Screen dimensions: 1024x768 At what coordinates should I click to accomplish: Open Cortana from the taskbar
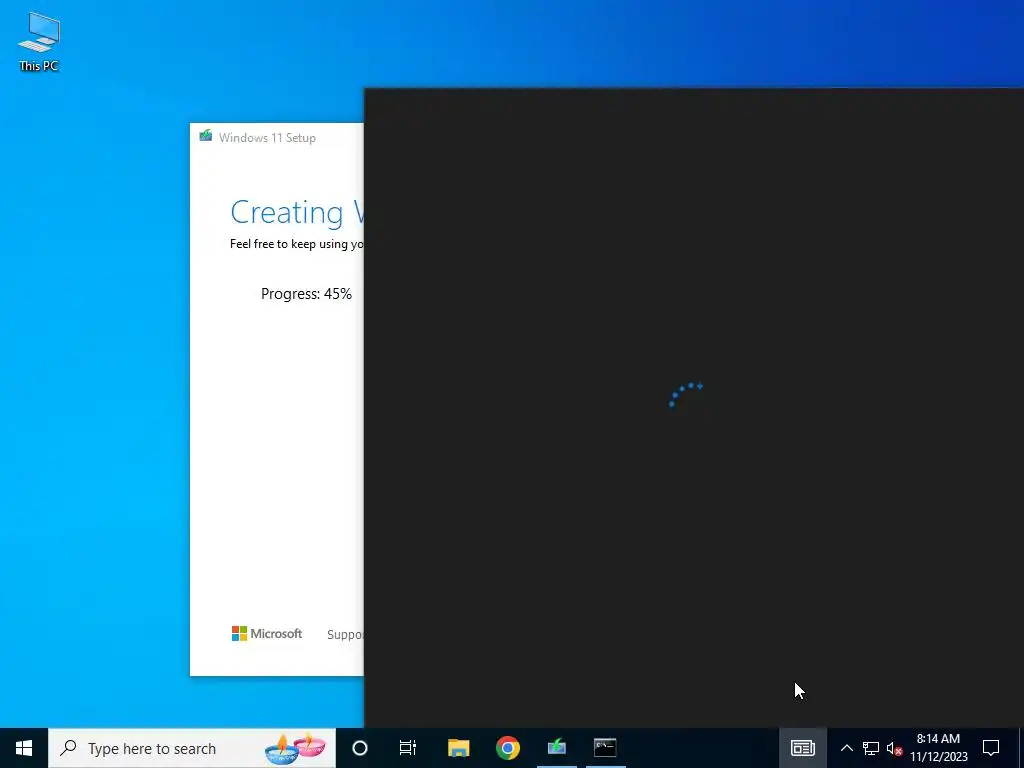[360, 748]
